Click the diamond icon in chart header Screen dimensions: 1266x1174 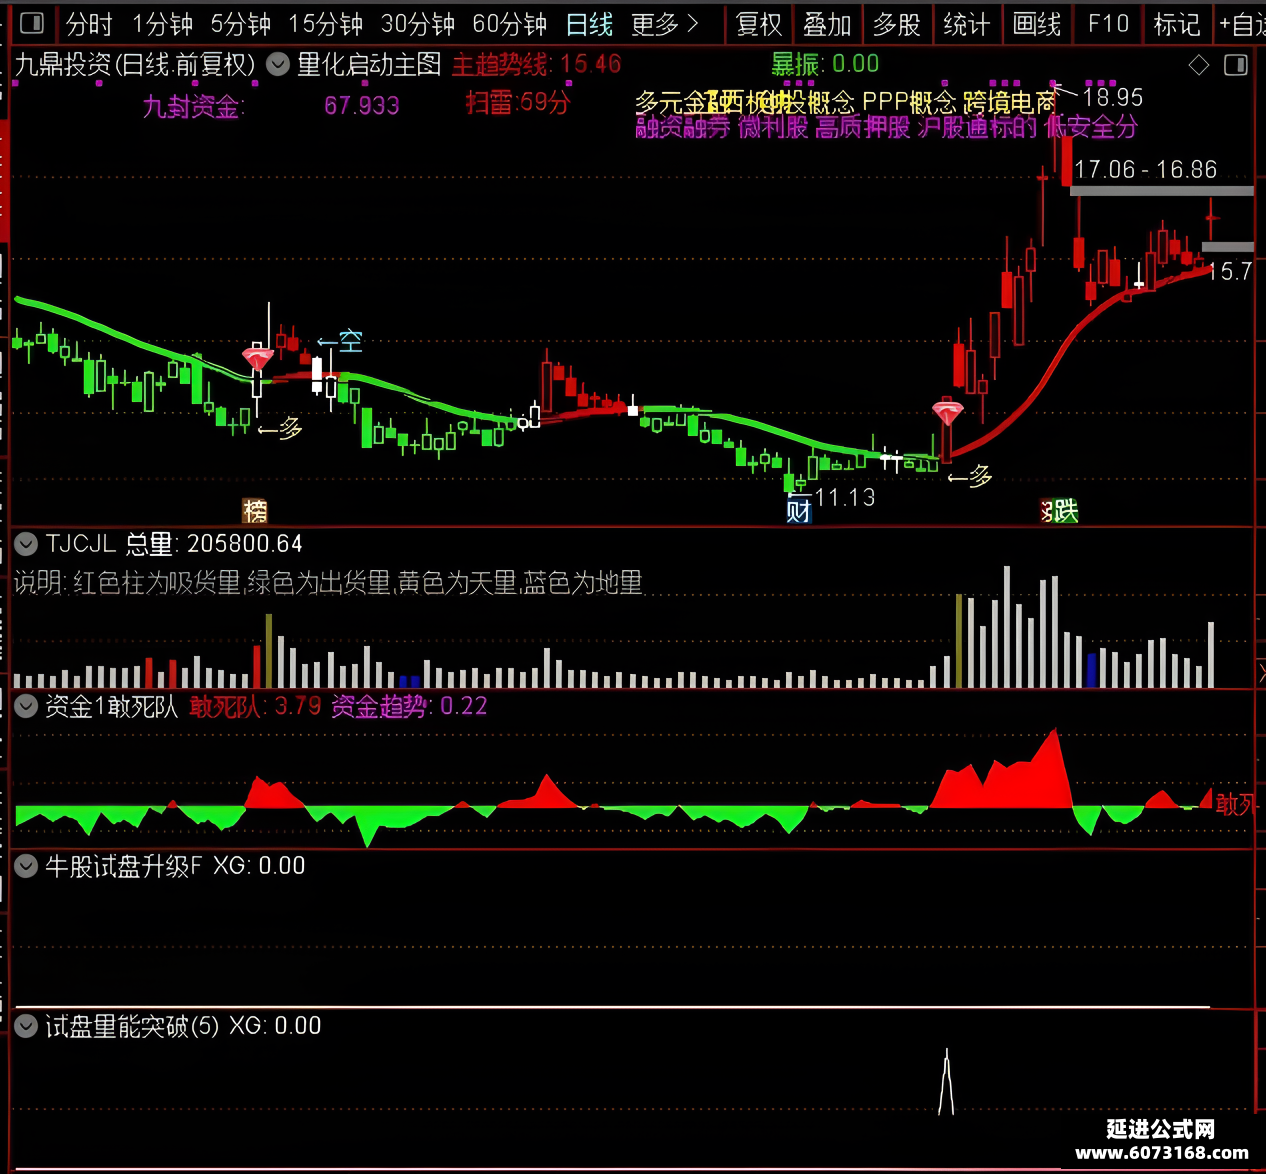click(1199, 66)
